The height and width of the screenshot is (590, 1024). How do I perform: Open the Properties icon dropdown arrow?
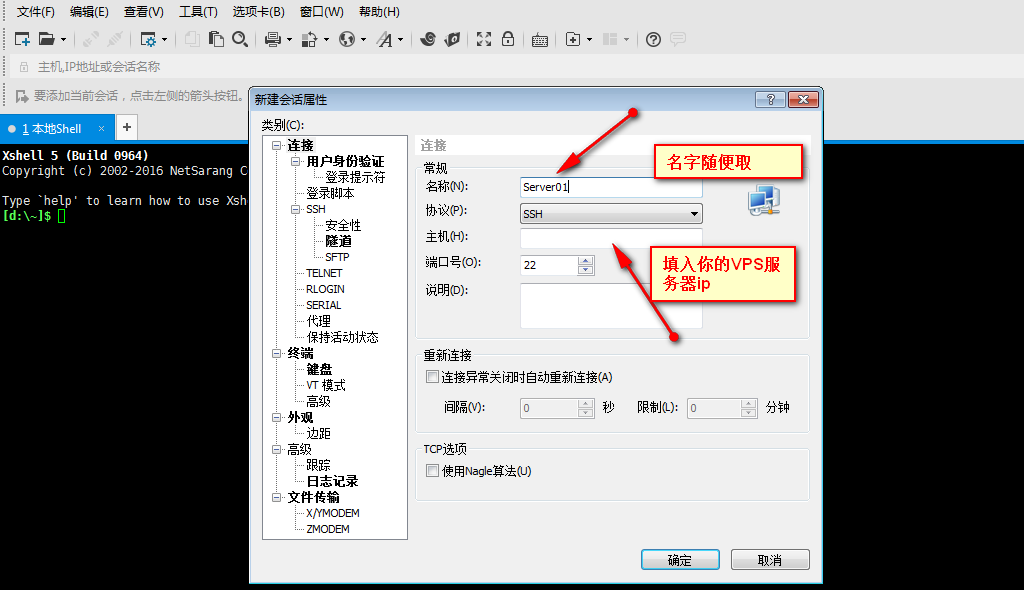165,39
